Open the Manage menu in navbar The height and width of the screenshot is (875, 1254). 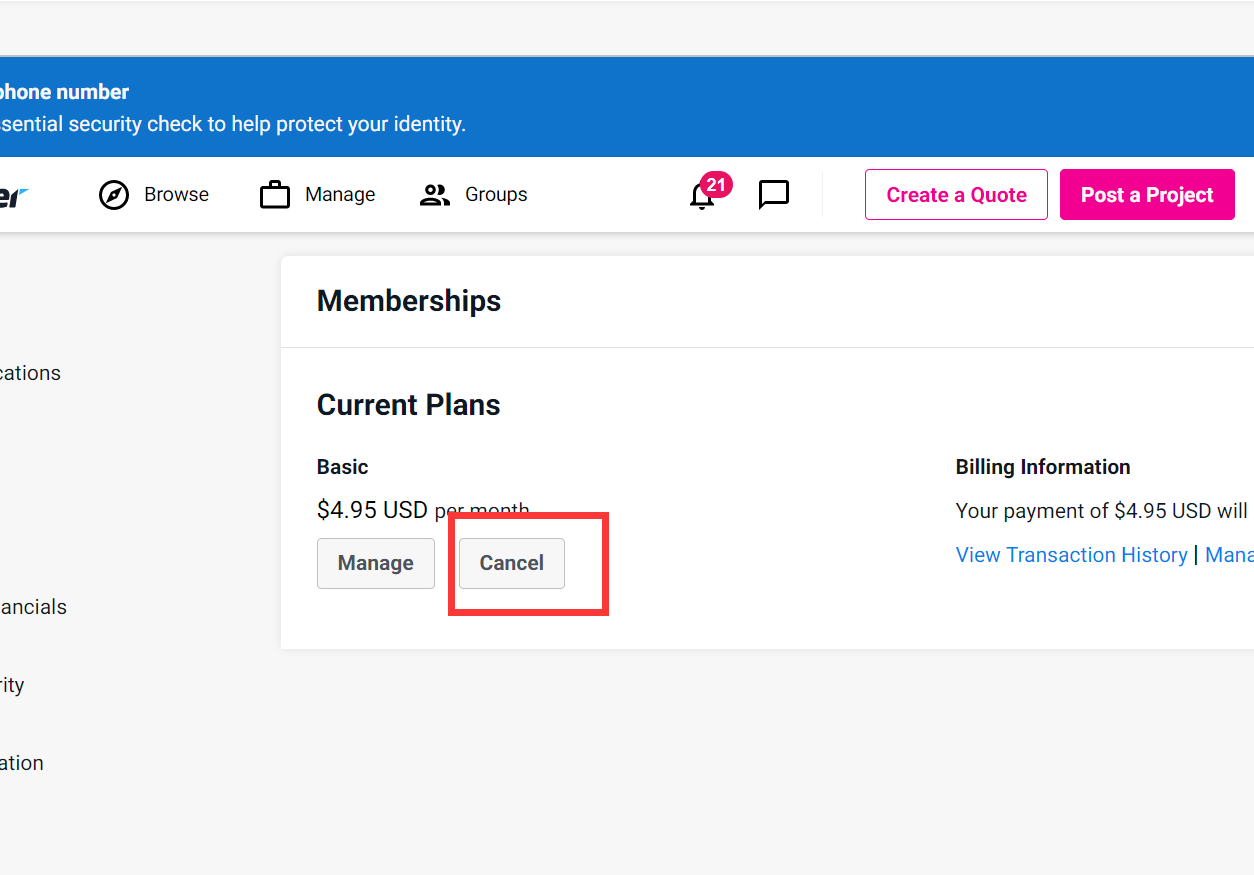click(x=340, y=195)
